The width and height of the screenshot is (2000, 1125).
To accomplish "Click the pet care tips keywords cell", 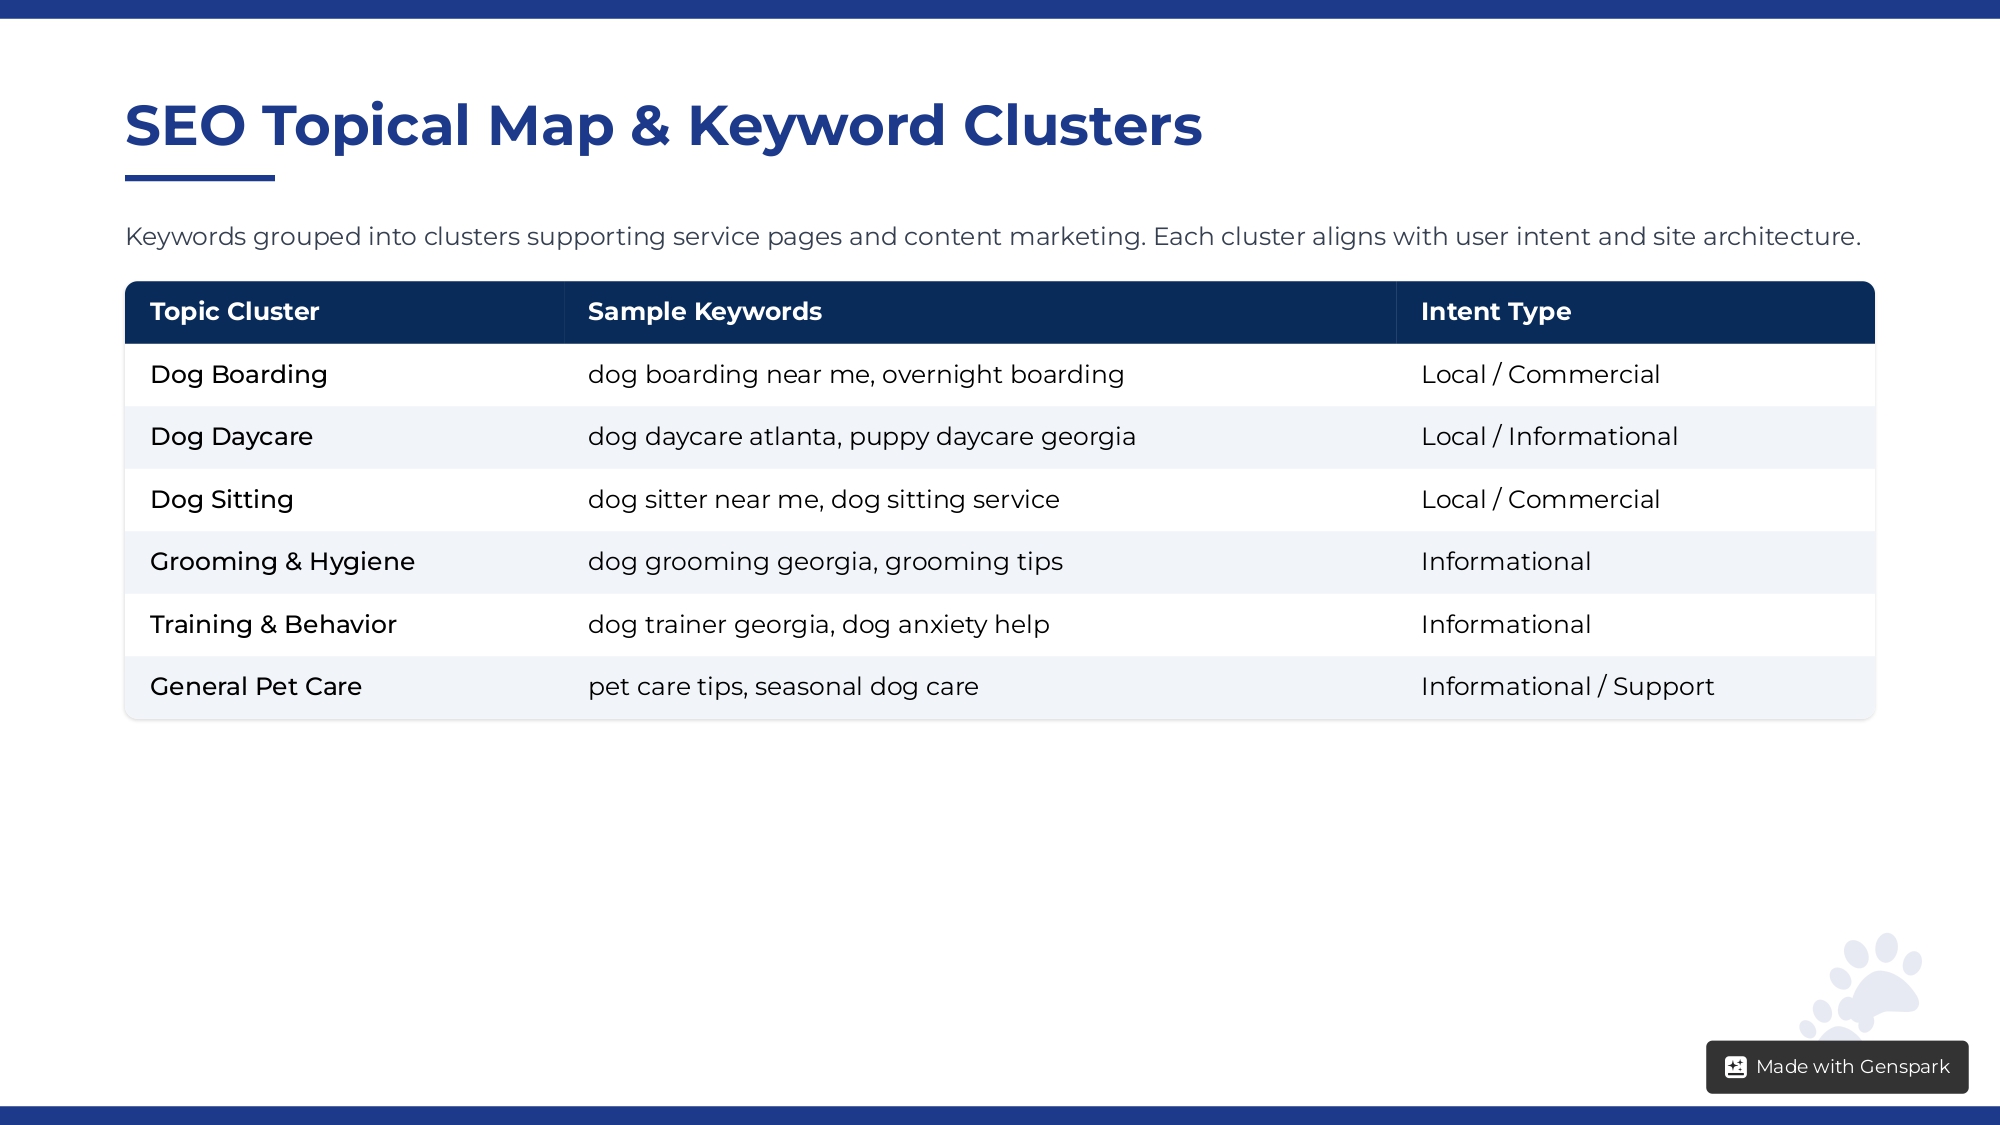I will pos(783,687).
